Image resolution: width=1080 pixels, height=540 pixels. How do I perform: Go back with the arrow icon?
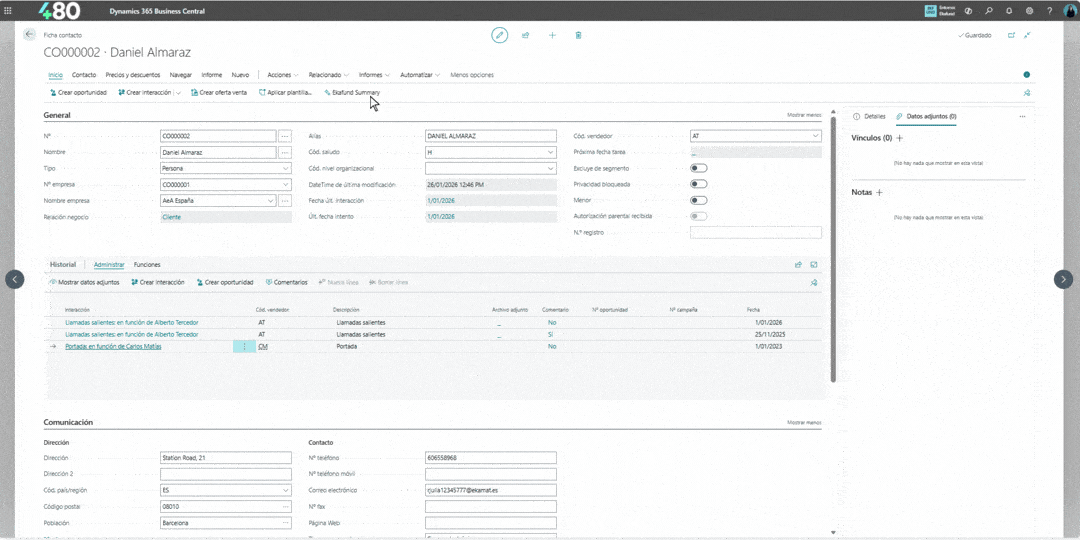(x=29, y=34)
